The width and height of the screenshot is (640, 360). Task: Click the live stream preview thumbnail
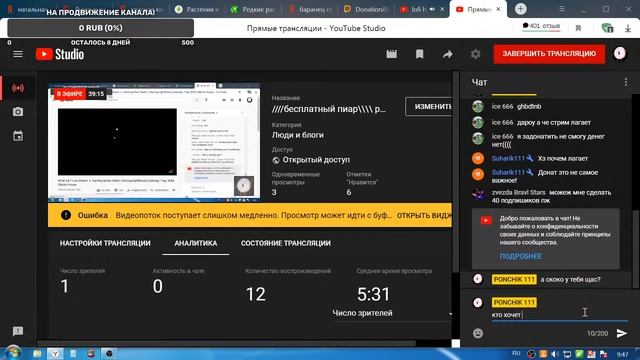coord(154,142)
